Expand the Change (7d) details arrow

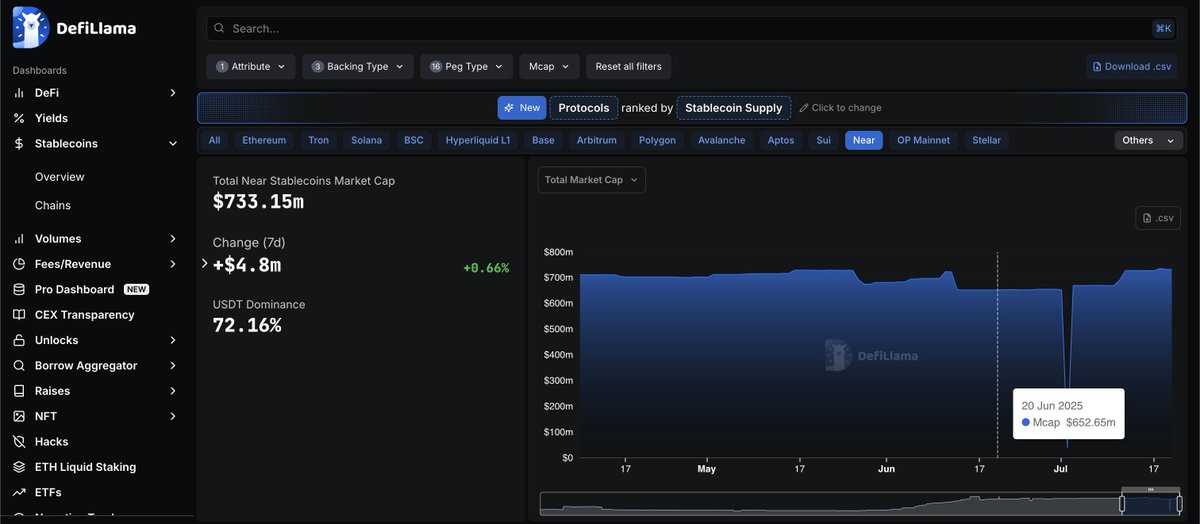205,264
